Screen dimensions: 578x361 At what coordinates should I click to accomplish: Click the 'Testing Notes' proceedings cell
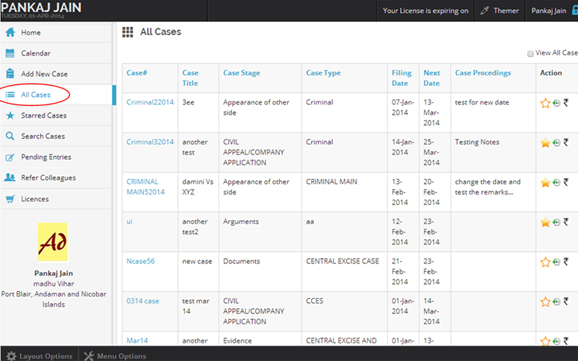click(477, 142)
